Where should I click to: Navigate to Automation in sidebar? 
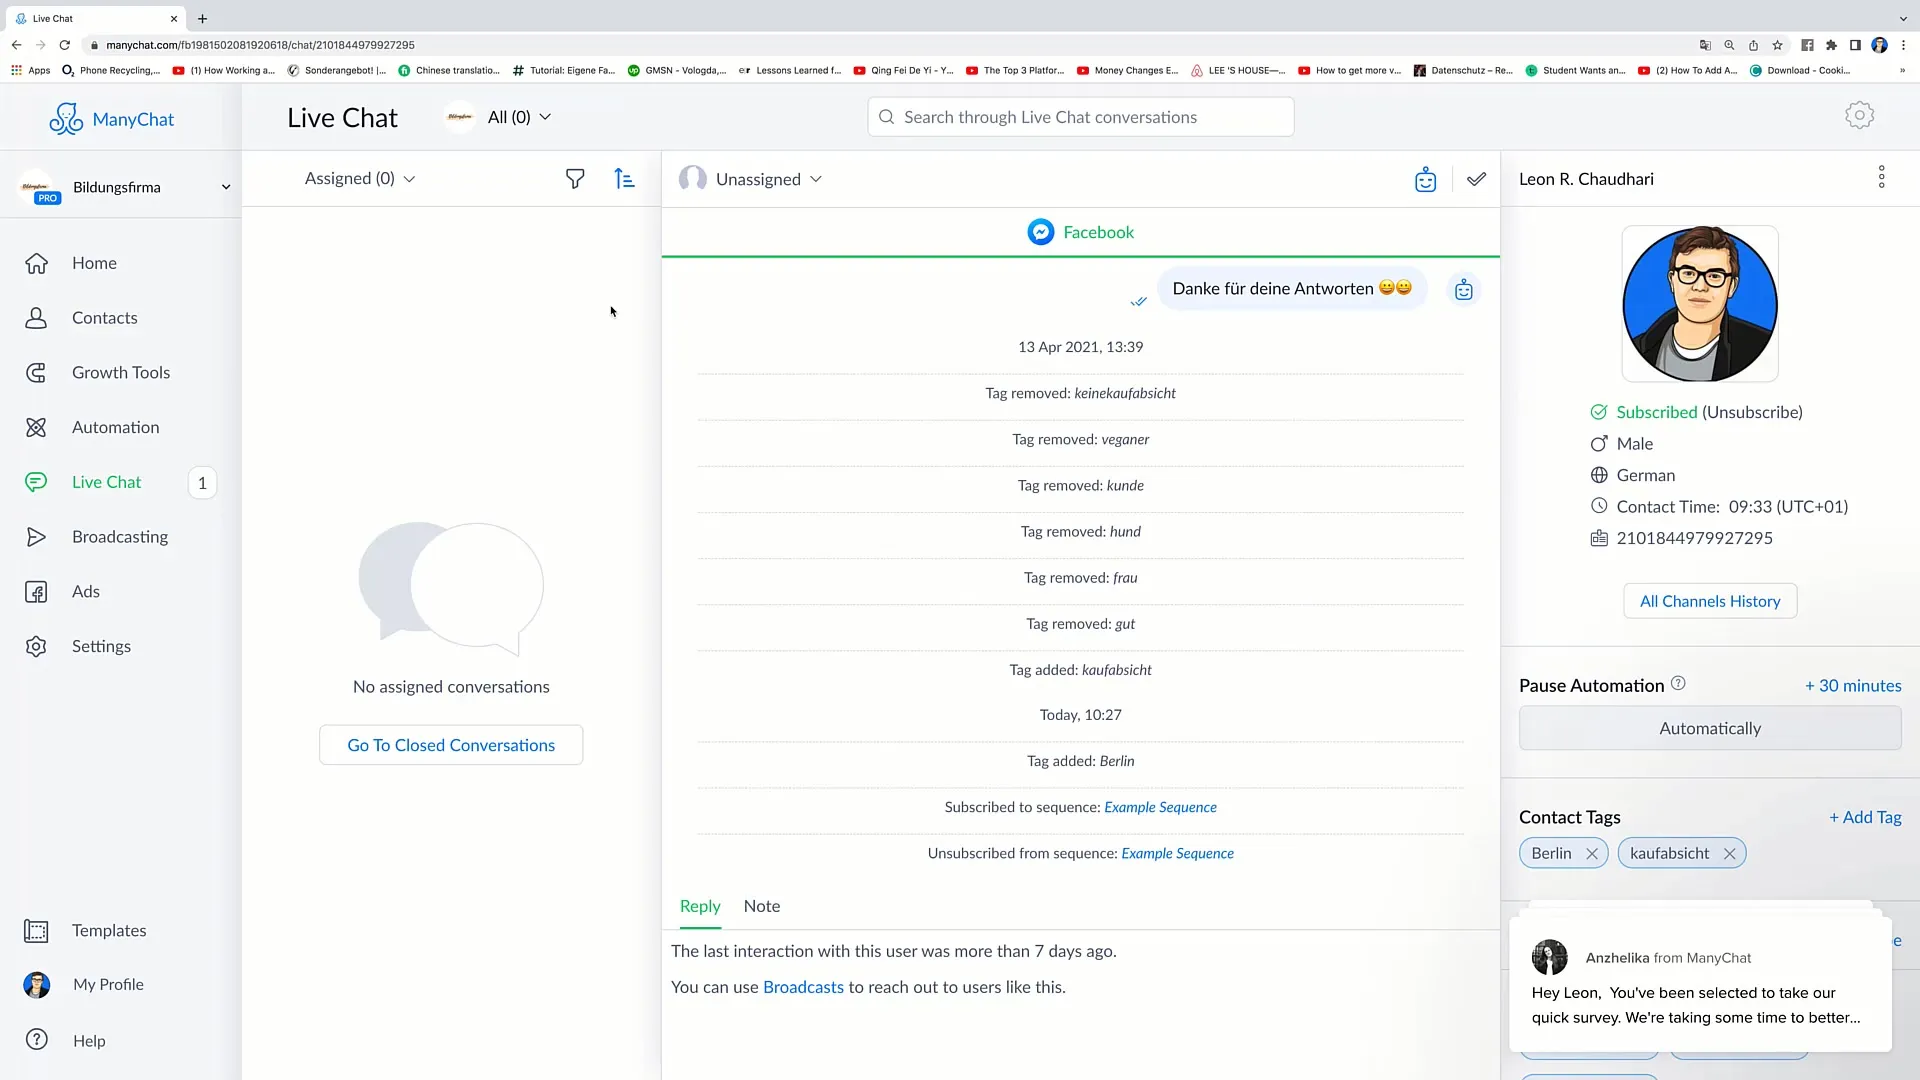pos(115,426)
